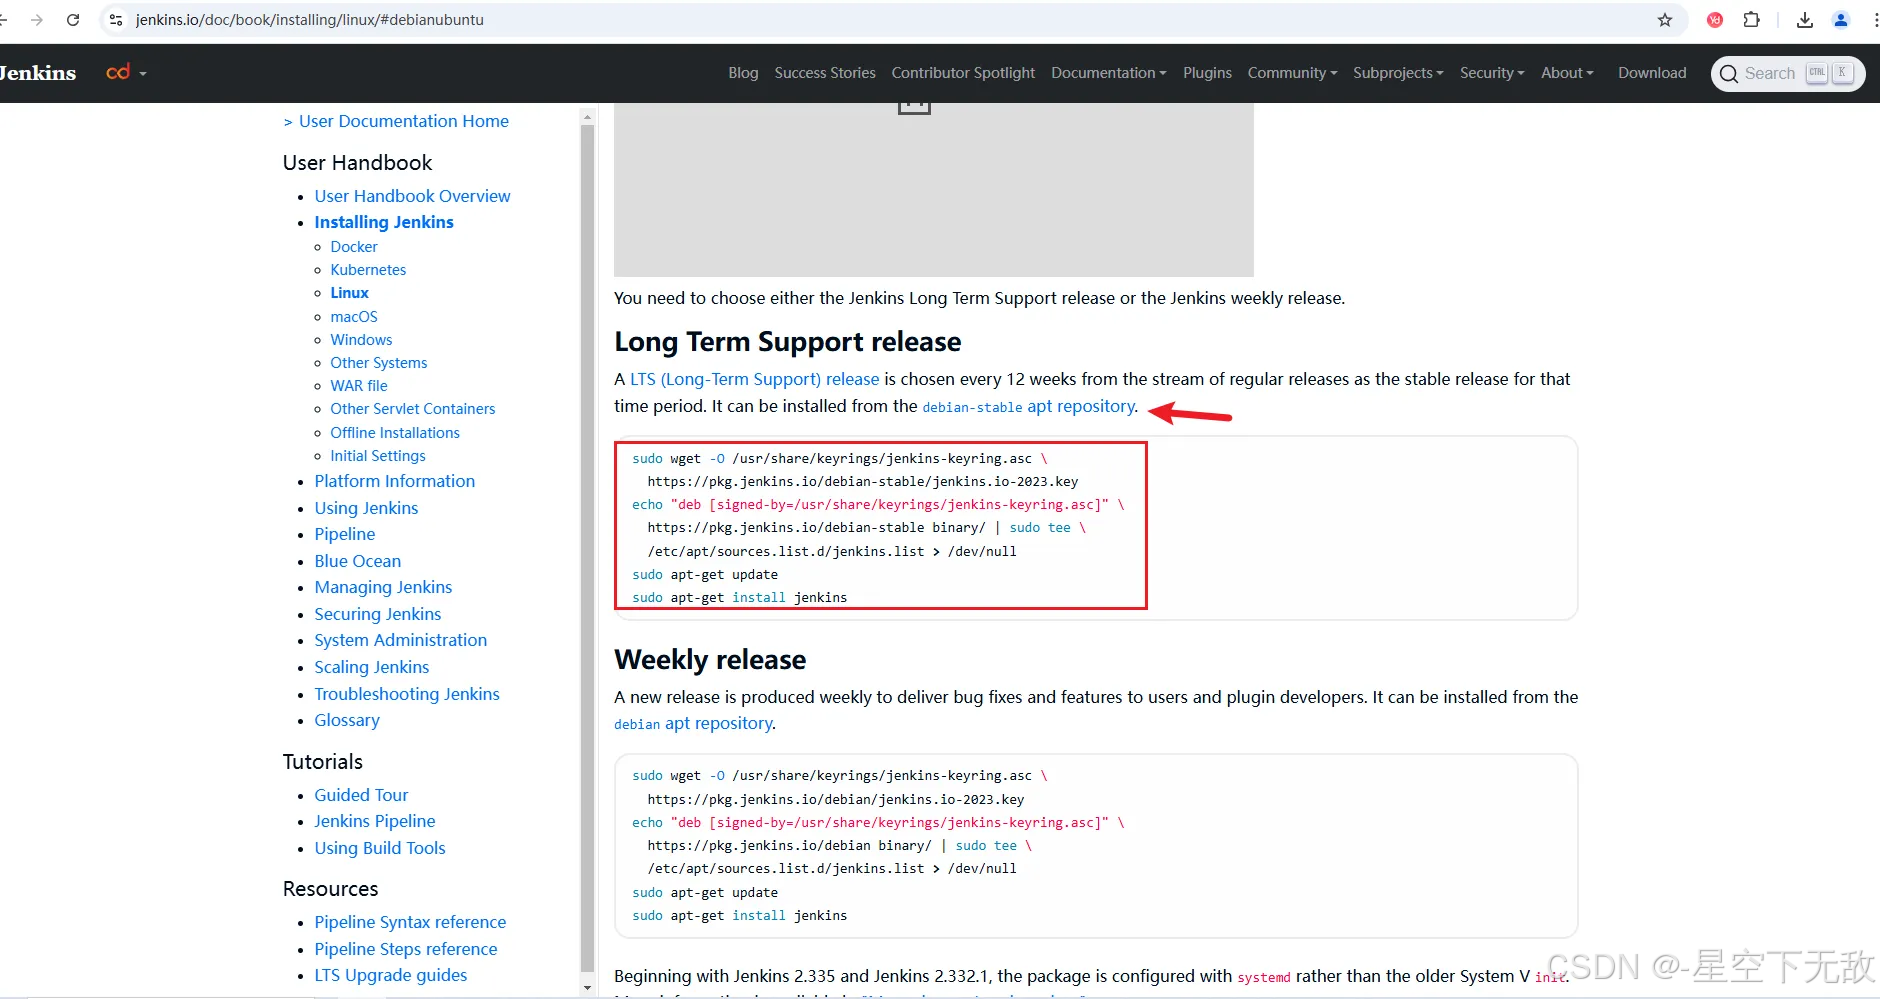Viewport: 1880px width, 999px height.
Task: Open Using Build Tools tutorial
Action: [380, 848]
